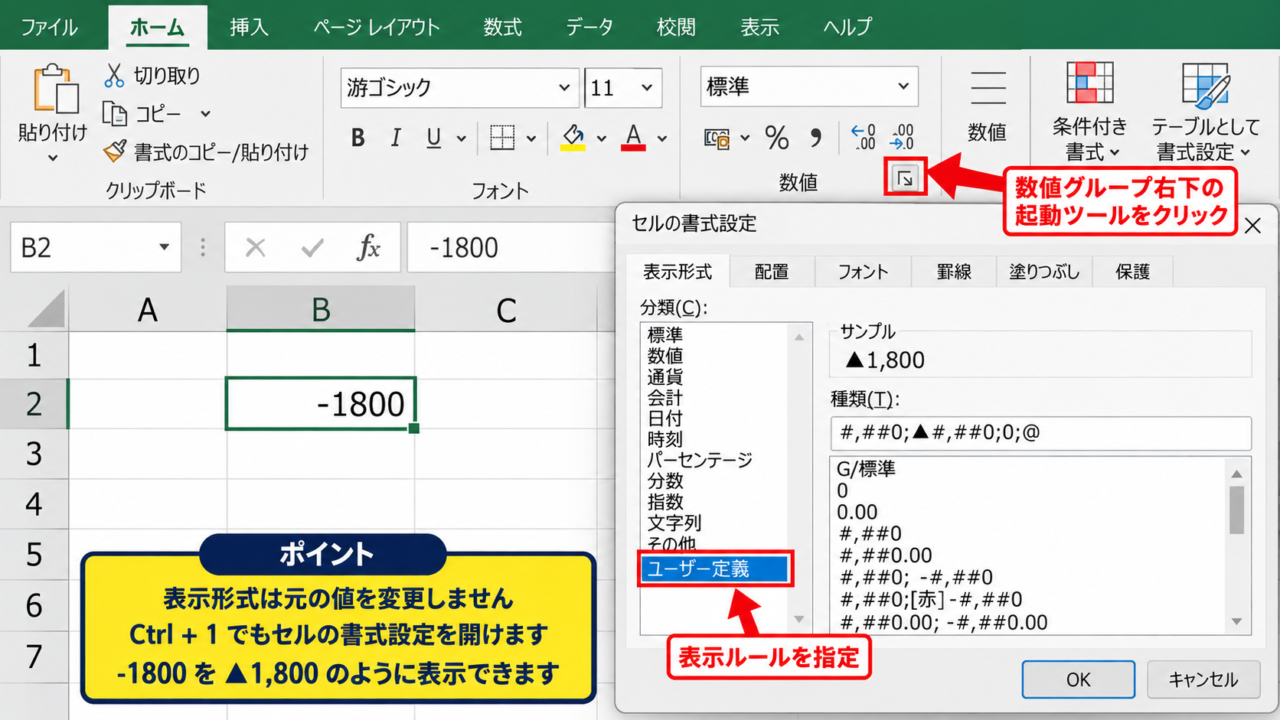
Task: Click the Borders icon
Action: click(x=502, y=138)
